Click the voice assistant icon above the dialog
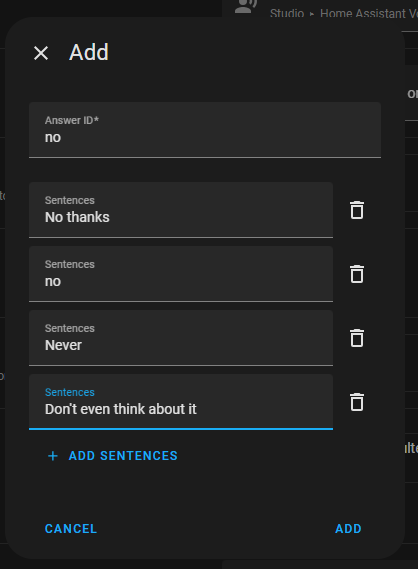418x569 pixels. pyautogui.click(x=246, y=7)
